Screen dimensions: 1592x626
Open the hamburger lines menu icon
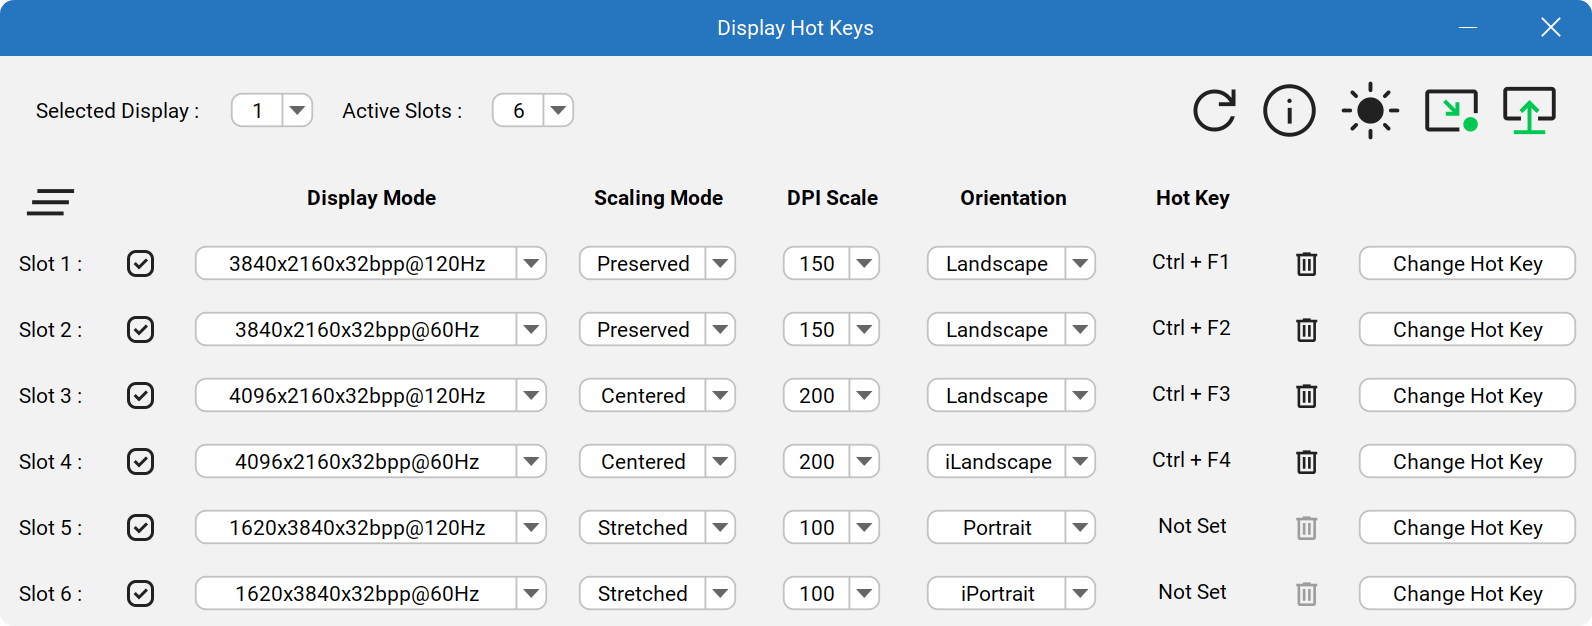click(x=51, y=202)
